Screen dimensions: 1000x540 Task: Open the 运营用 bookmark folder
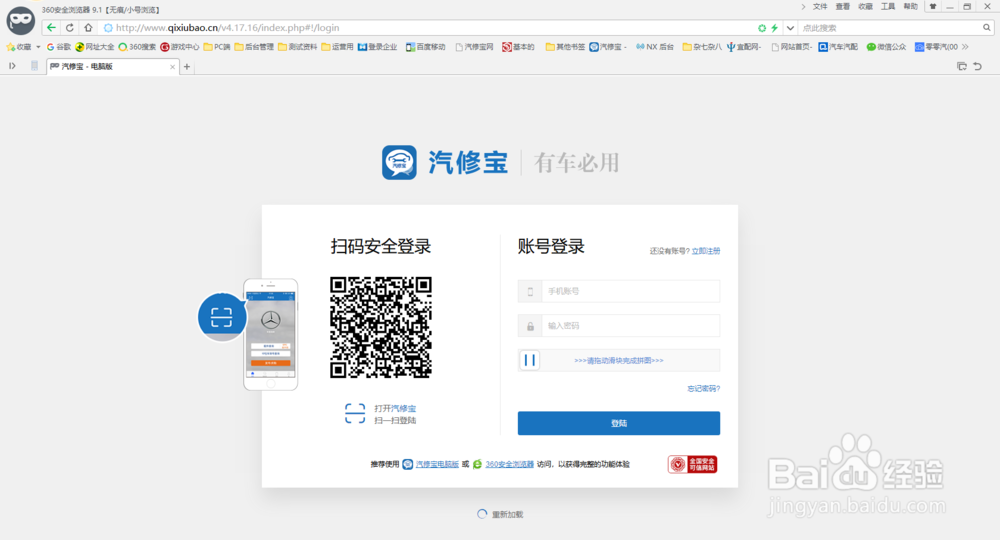pyautogui.click(x=337, y=47)
